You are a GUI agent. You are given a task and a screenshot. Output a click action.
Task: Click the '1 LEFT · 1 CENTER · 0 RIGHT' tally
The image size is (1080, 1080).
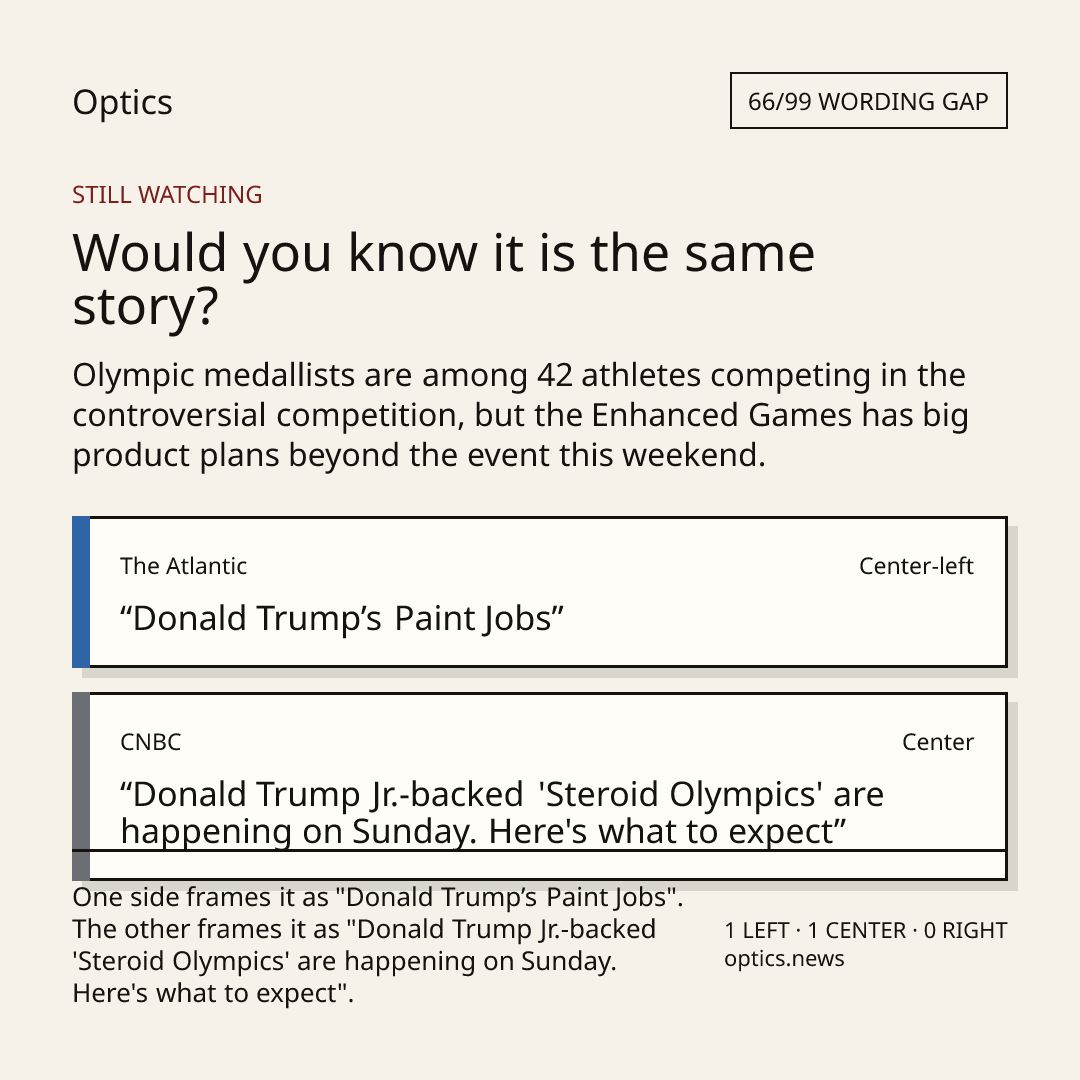tap(866, 931)
